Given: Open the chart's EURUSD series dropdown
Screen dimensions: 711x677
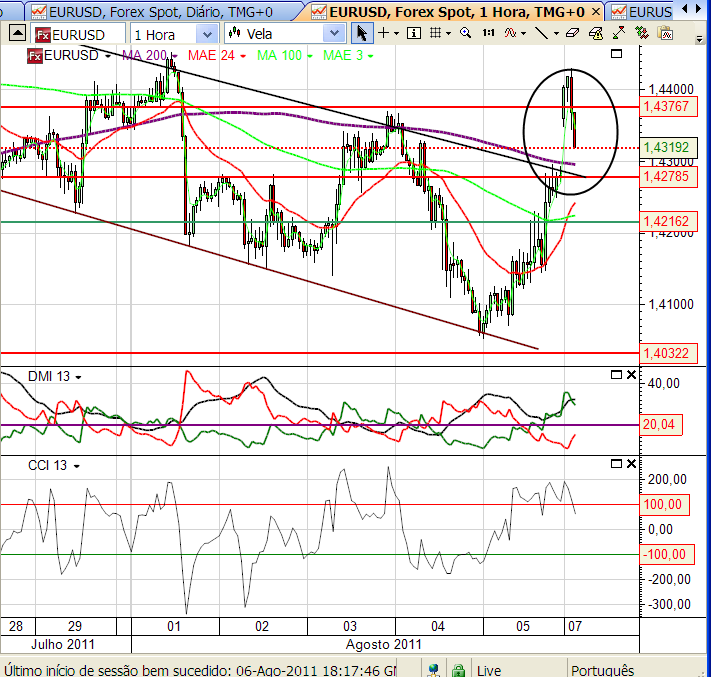Looking at the screenshot, I should tap(108, 56).
